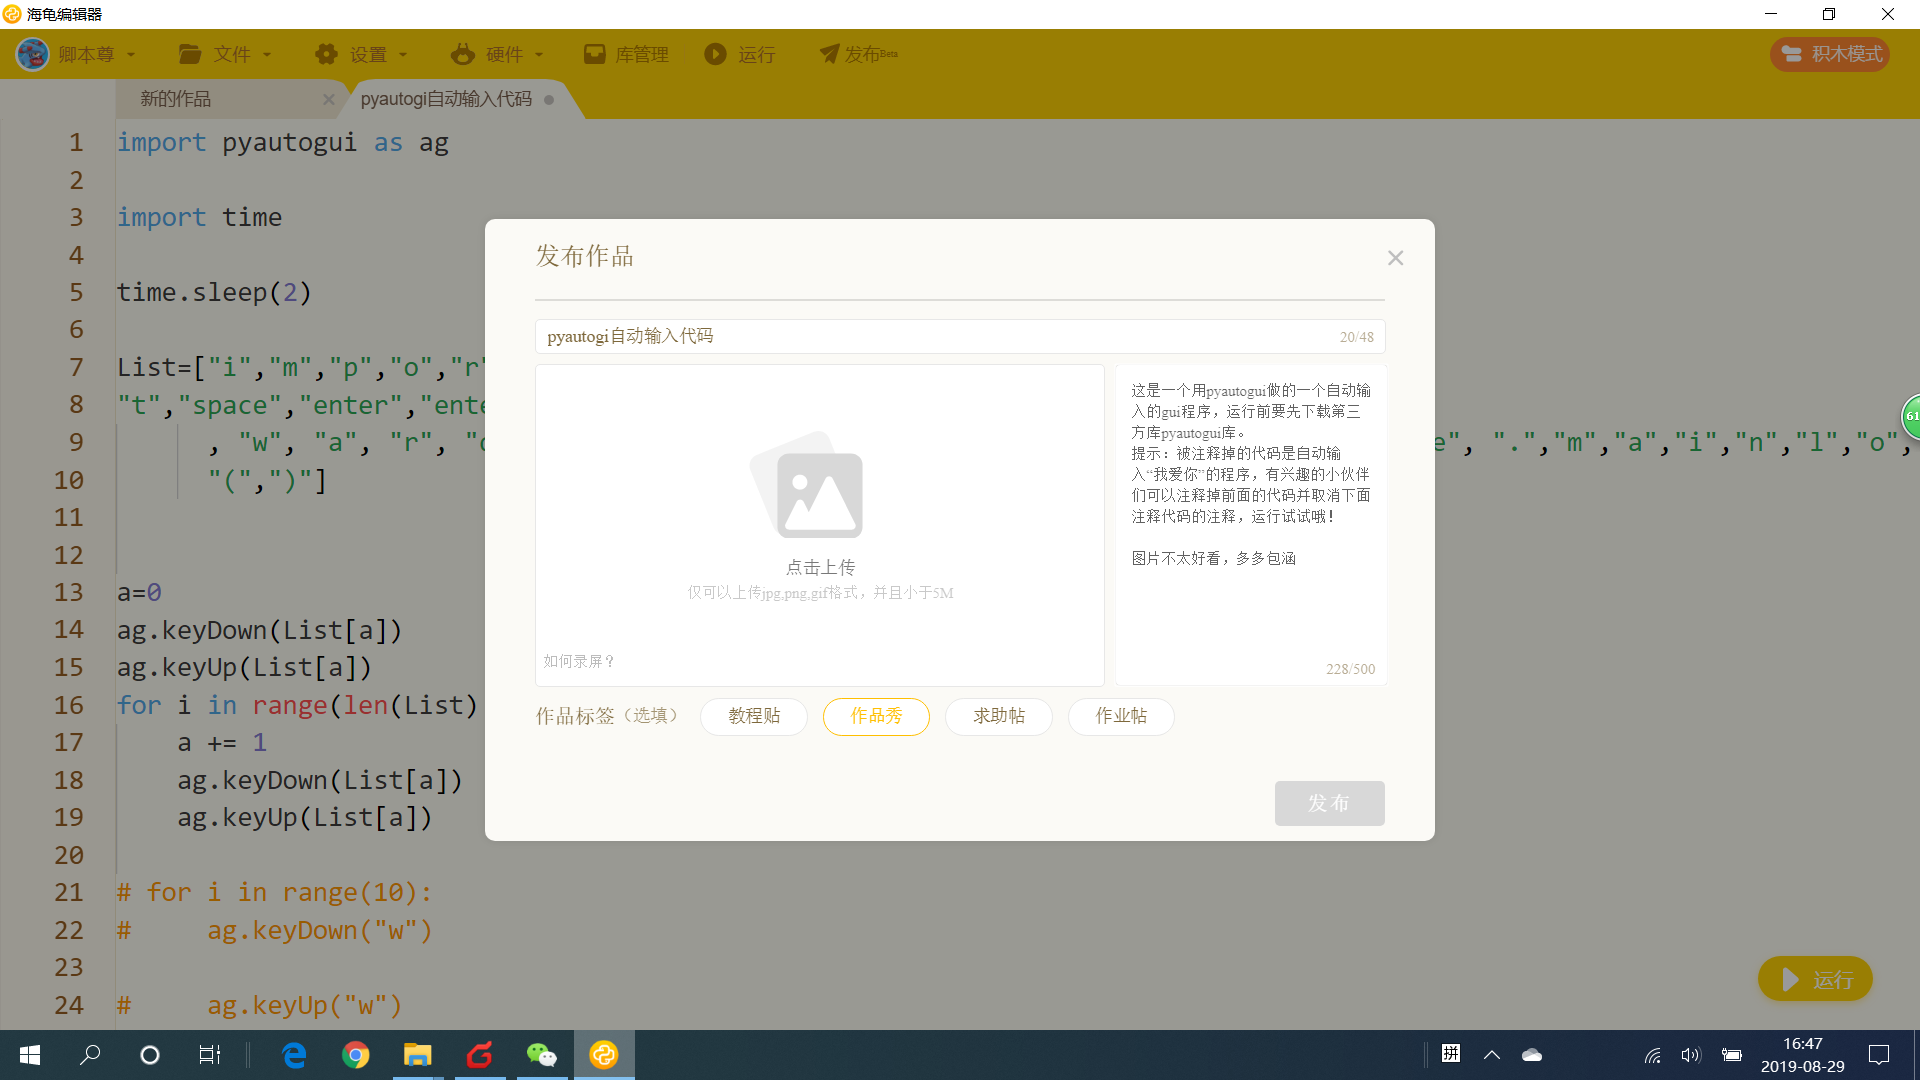
Task: Select the pyautogi自动输入代码 tab
Action: click(x=446, y=99)
